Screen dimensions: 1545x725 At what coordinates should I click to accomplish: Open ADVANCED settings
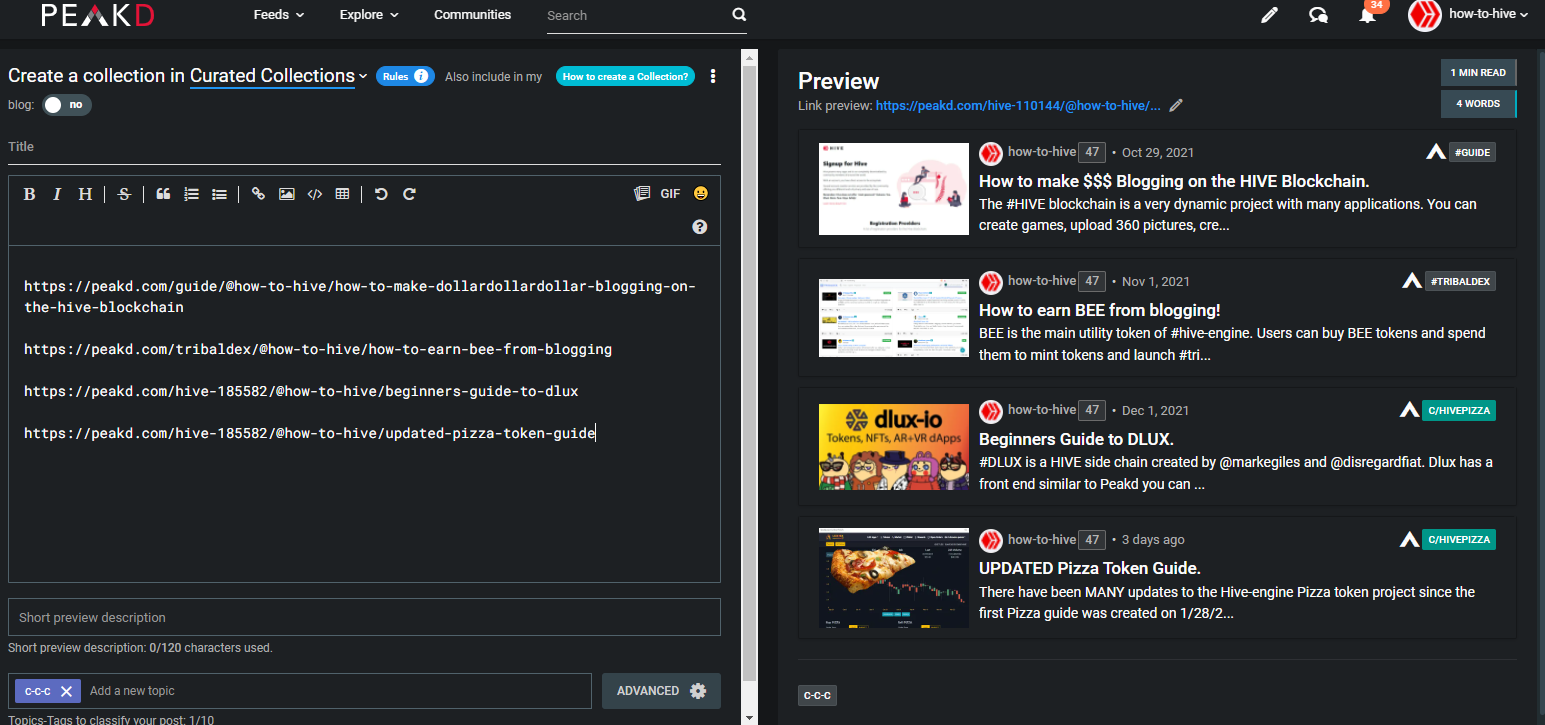click(661, 691)
